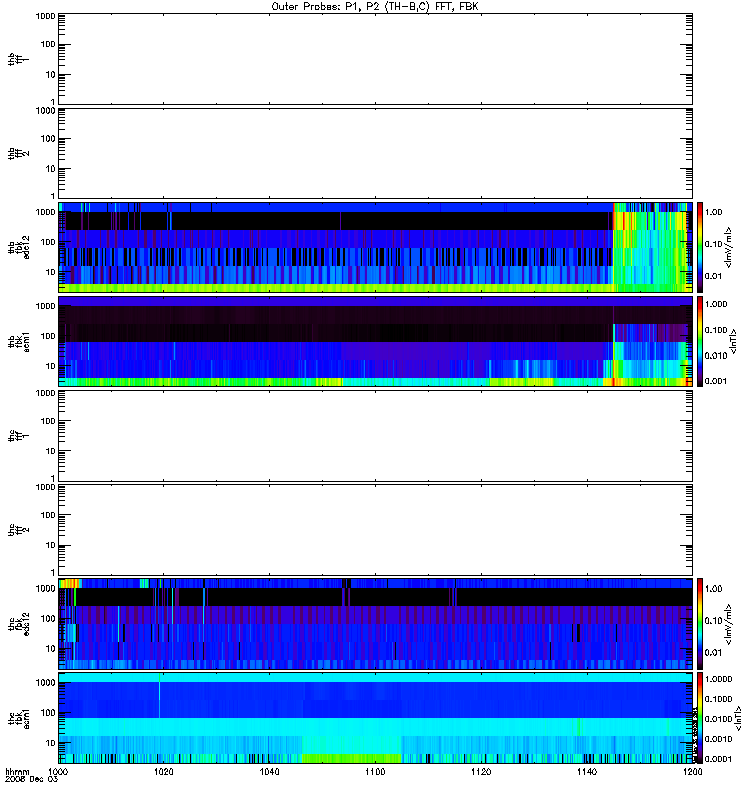Click the 'thc fbk edc12' y-axis title
The height and width of the screenshot is (800, 750).
(19, 624)
